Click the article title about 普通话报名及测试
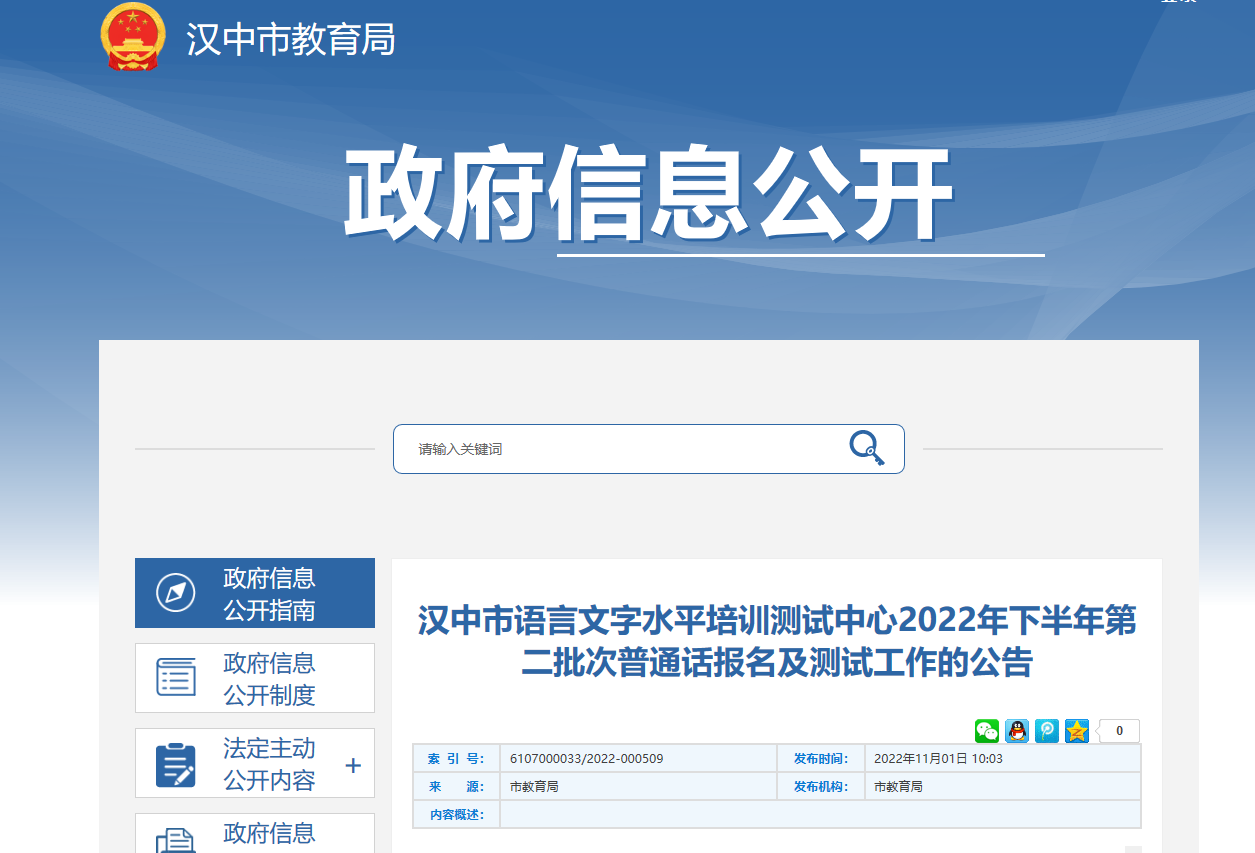This screenshot has width=1255, height=853. click(x=776, y=641)
